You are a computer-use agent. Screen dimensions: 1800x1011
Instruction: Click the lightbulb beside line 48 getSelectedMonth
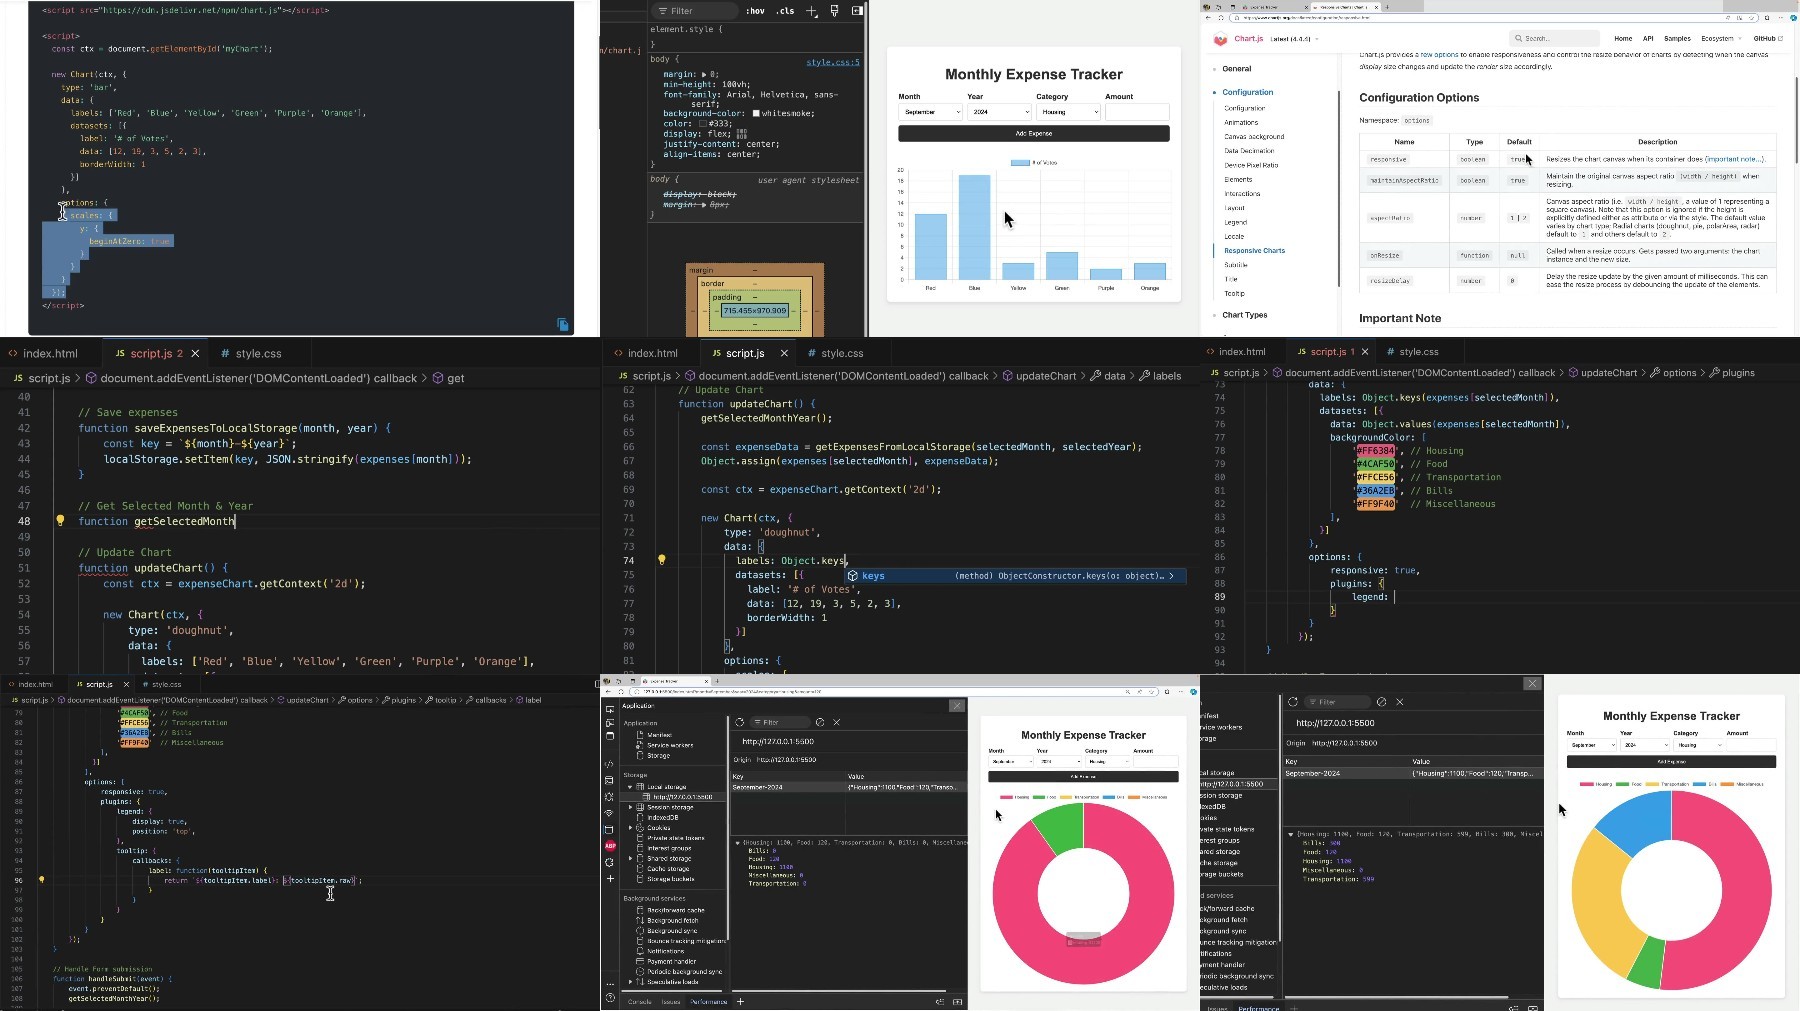60,521
